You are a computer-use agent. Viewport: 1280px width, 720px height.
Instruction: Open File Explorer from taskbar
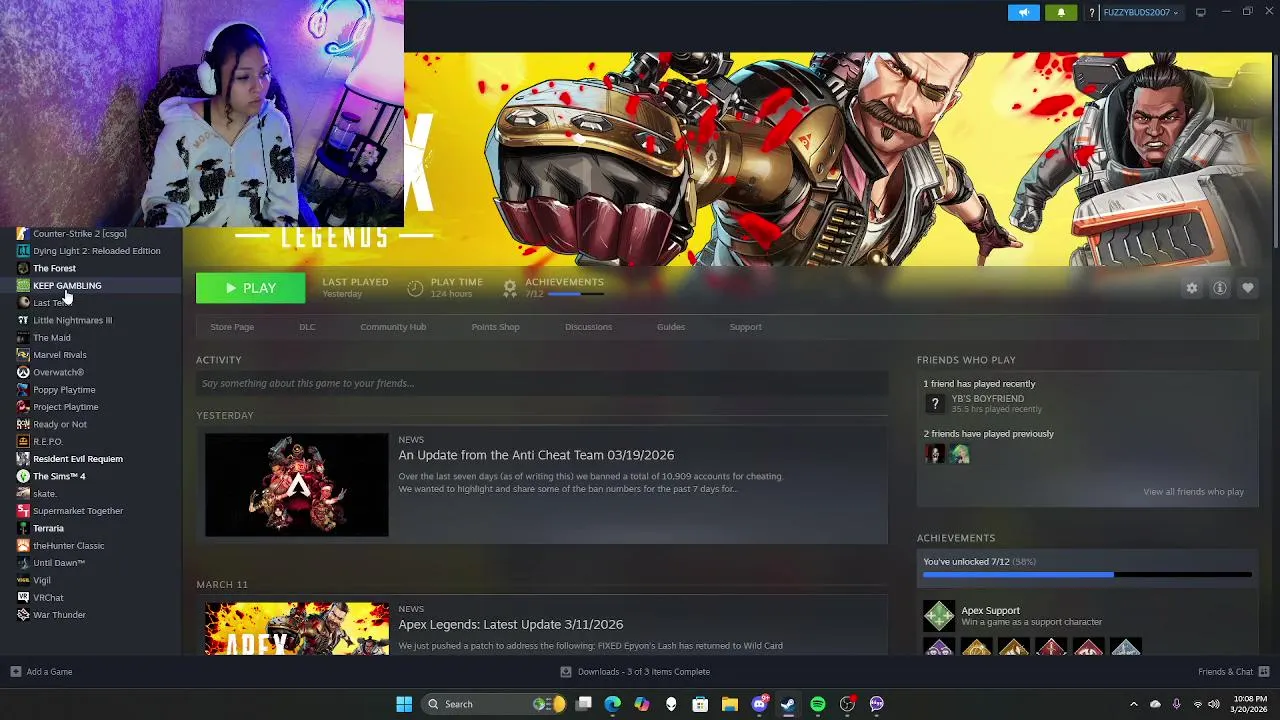(x=730, y=704)
